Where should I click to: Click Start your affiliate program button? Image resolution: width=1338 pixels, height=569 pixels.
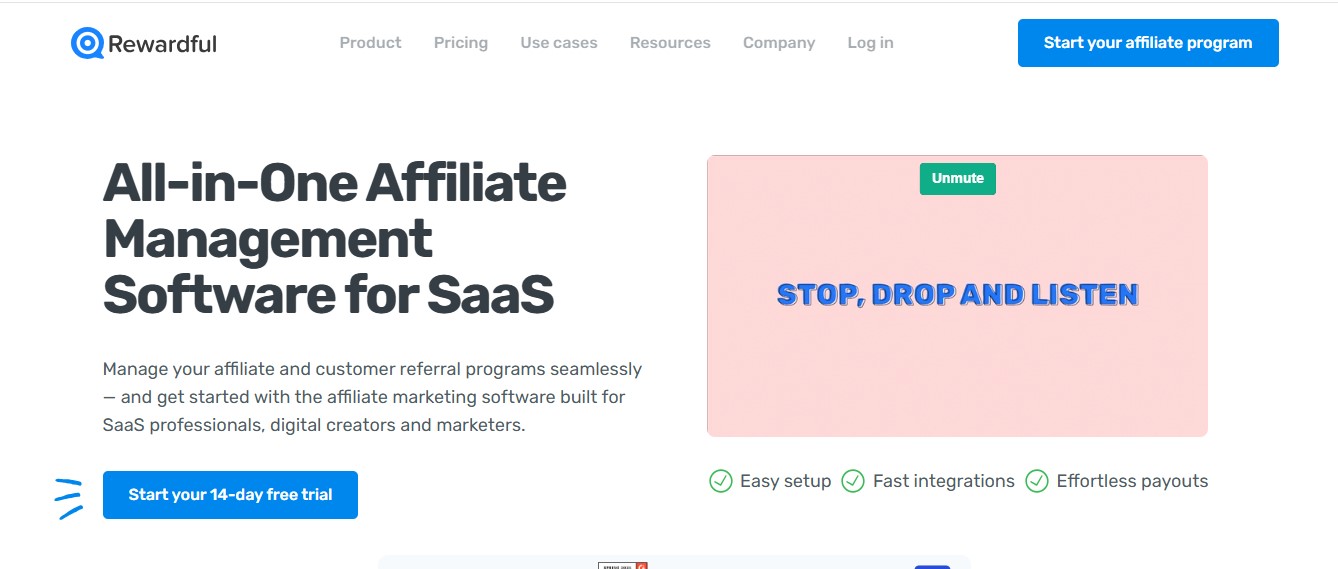1148,43
